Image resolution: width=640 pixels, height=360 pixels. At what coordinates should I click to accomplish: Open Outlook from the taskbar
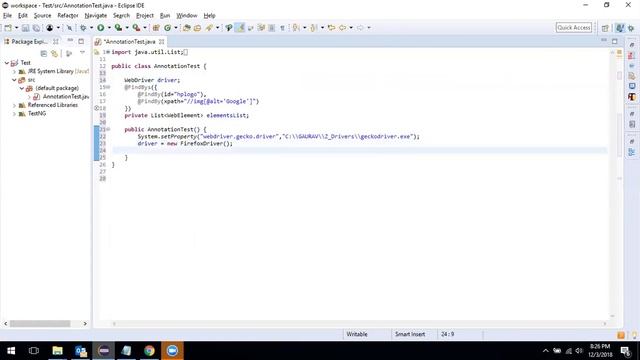[81, 351]
